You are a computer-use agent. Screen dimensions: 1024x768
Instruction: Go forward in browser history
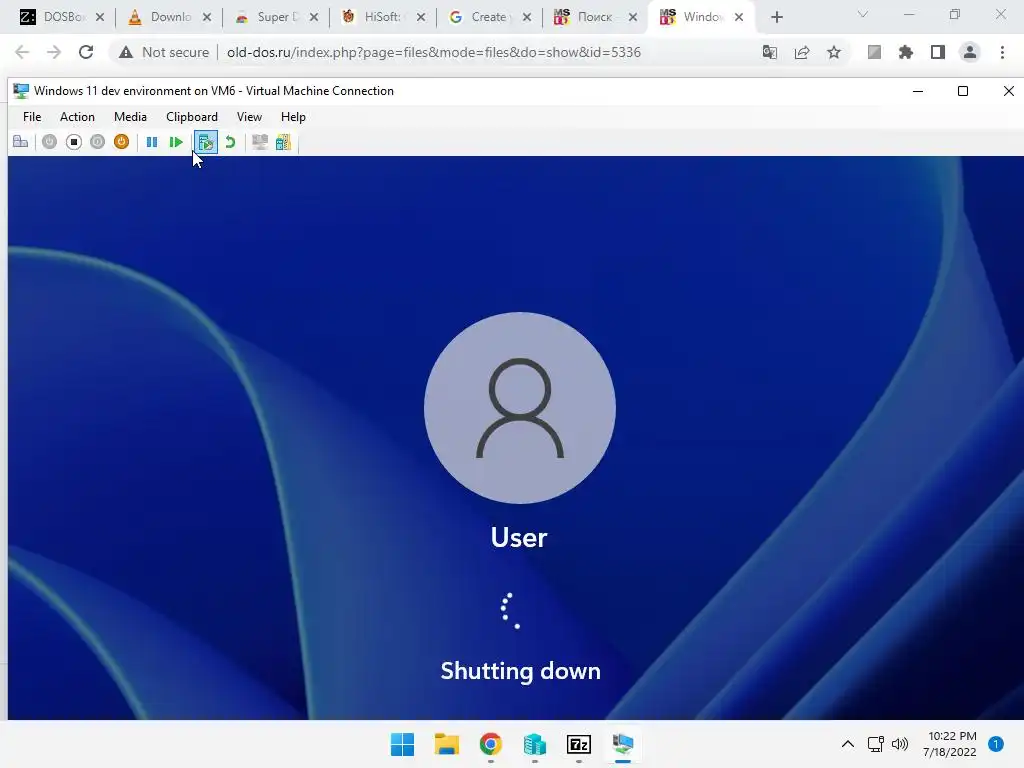pyautogui.click(x=54, y=52)
